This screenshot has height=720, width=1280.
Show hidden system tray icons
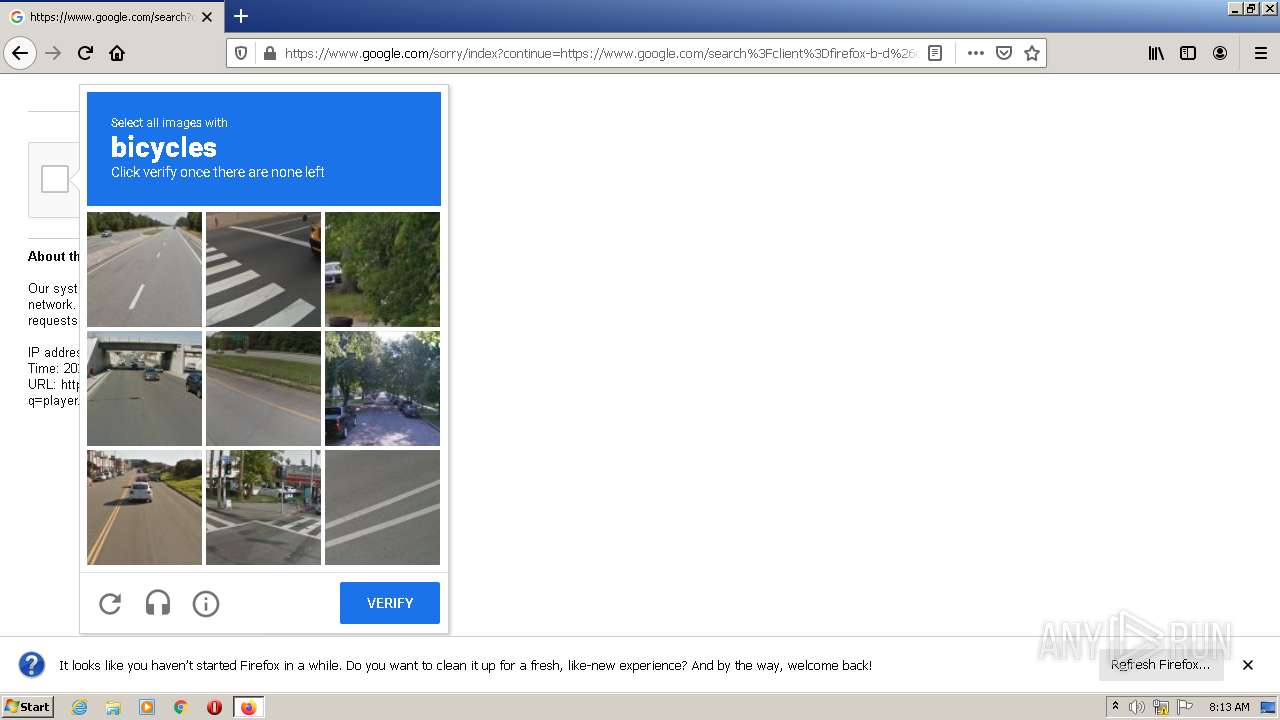(1115, 707)
